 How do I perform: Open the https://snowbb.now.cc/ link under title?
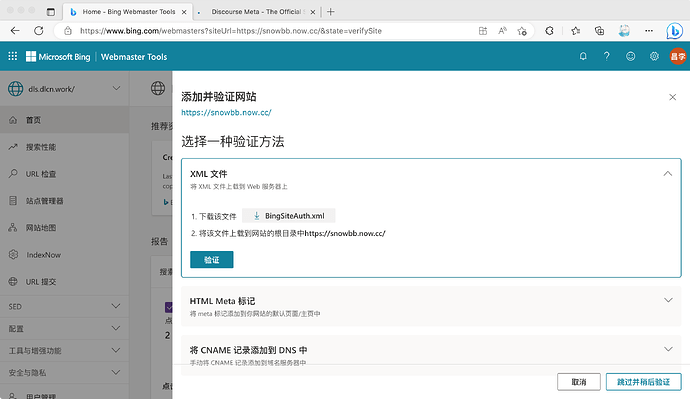226,112
